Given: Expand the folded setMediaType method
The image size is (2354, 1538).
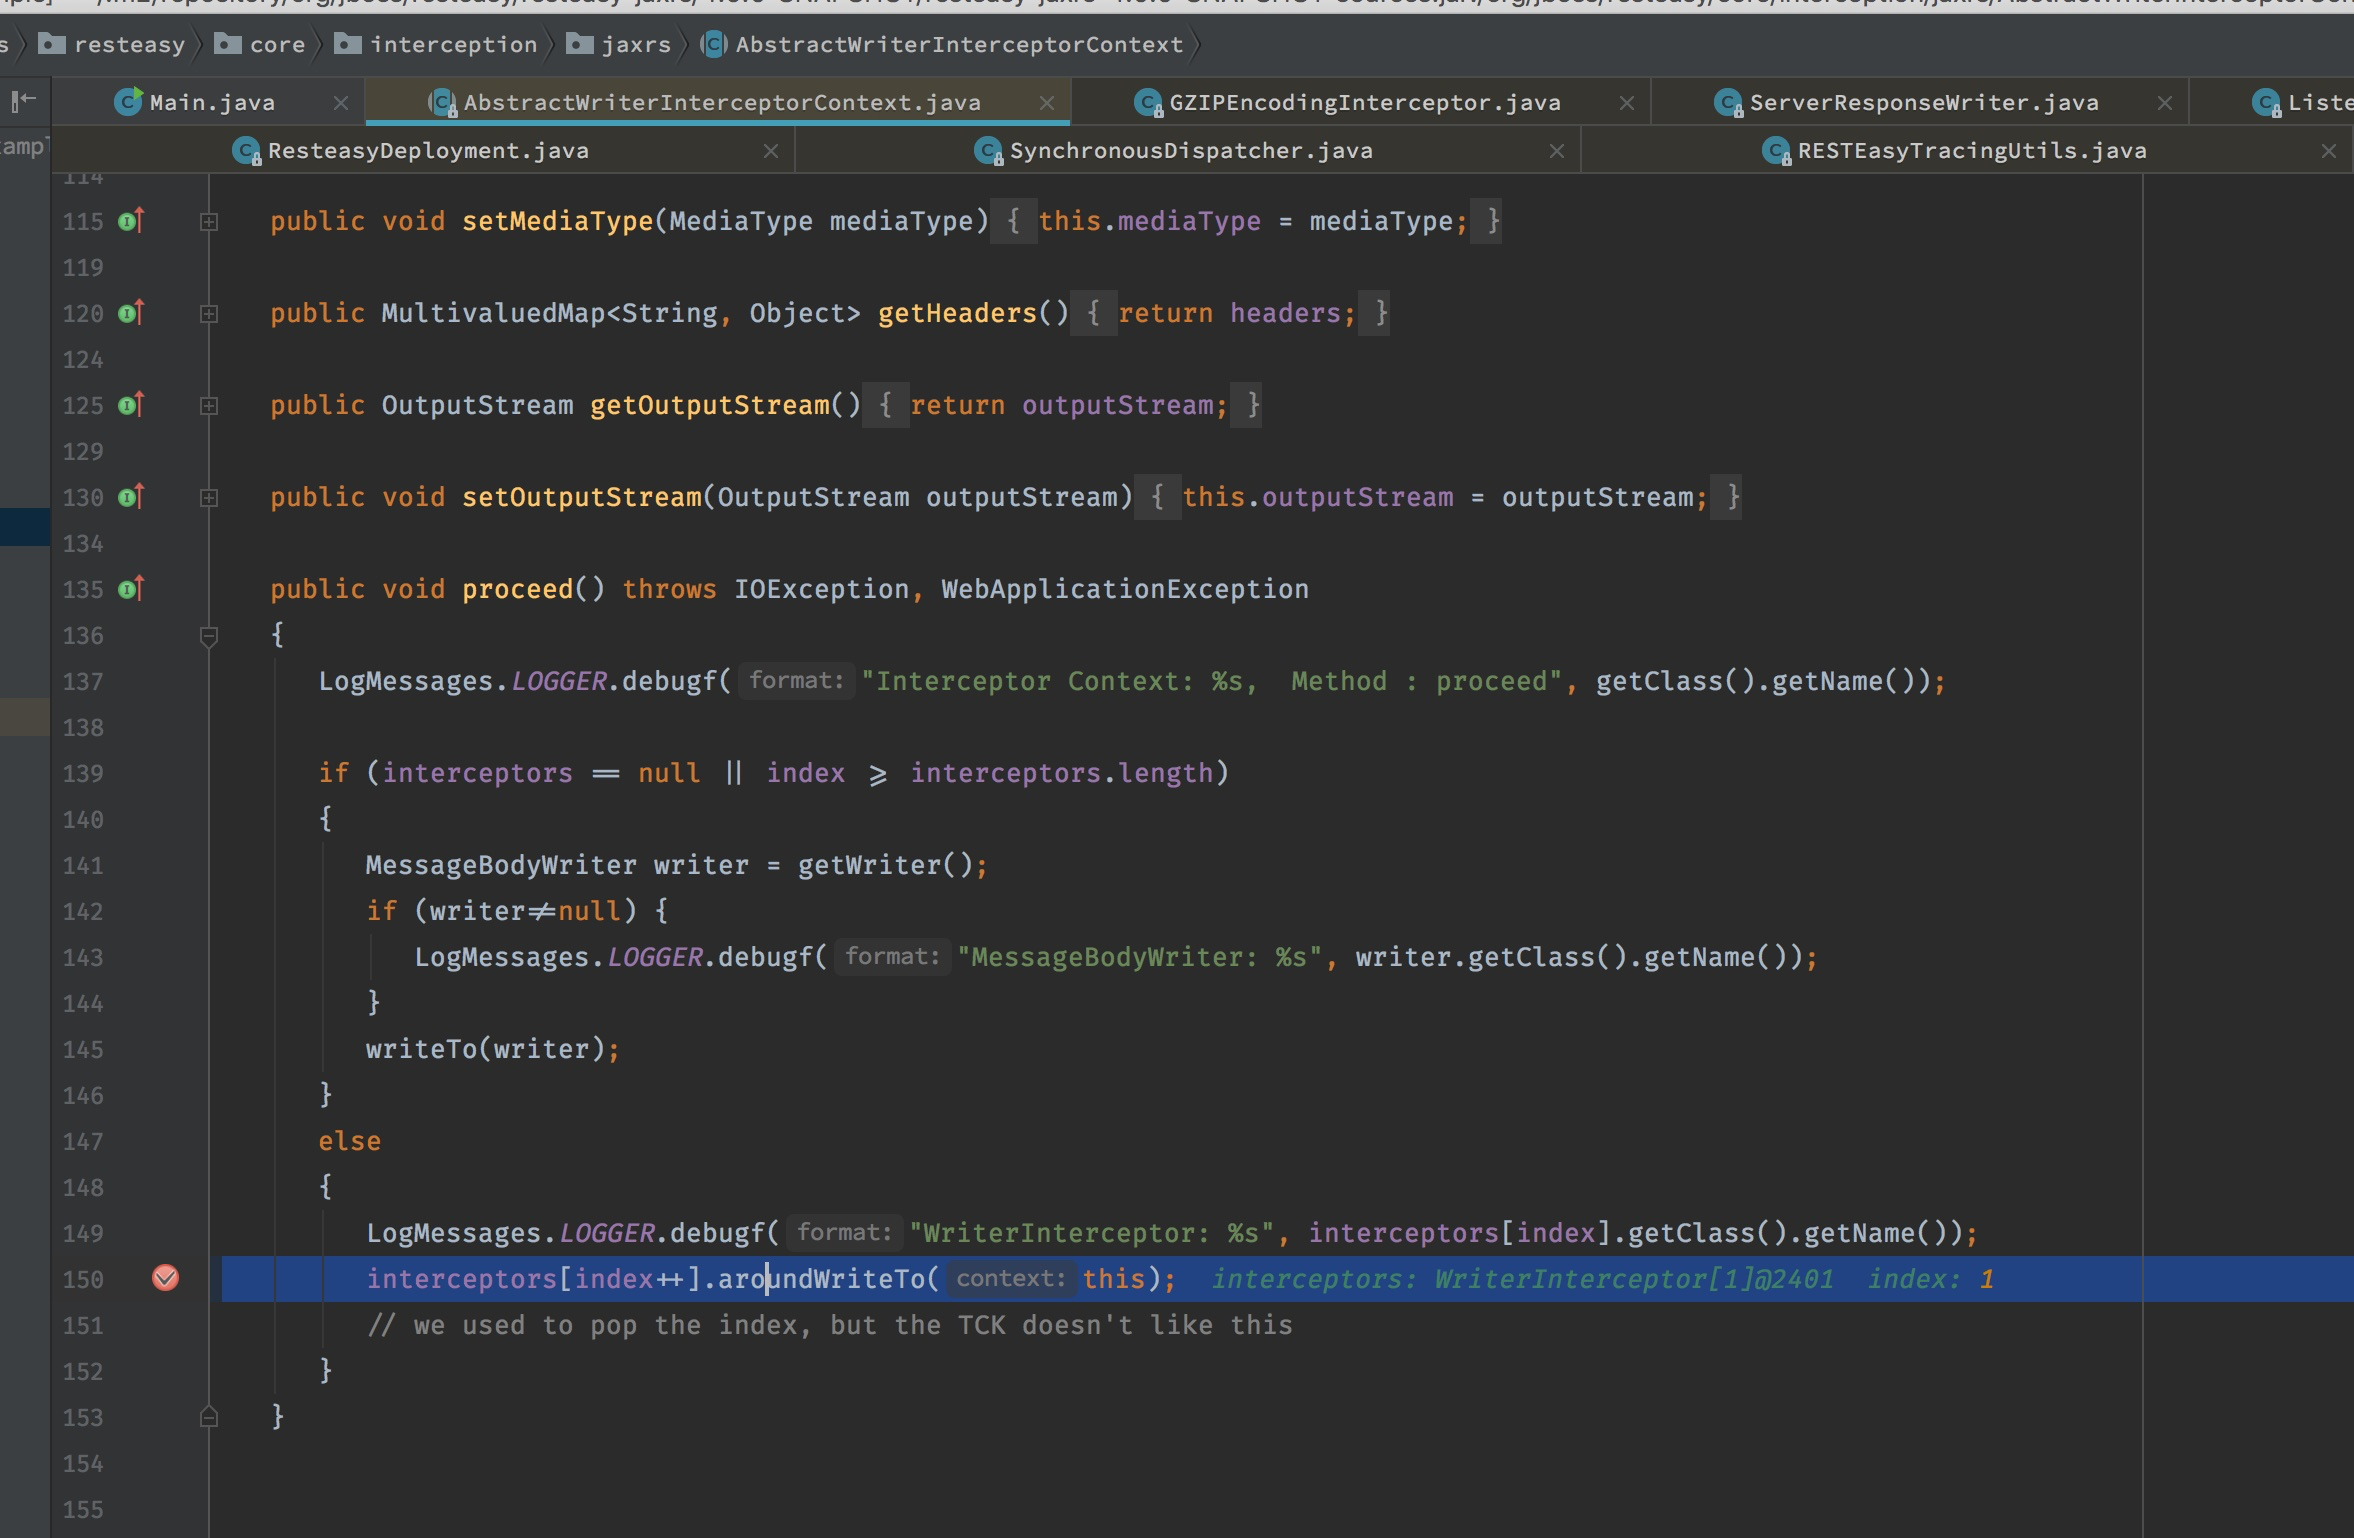Looking at the screenshot, I should point(209,222).
